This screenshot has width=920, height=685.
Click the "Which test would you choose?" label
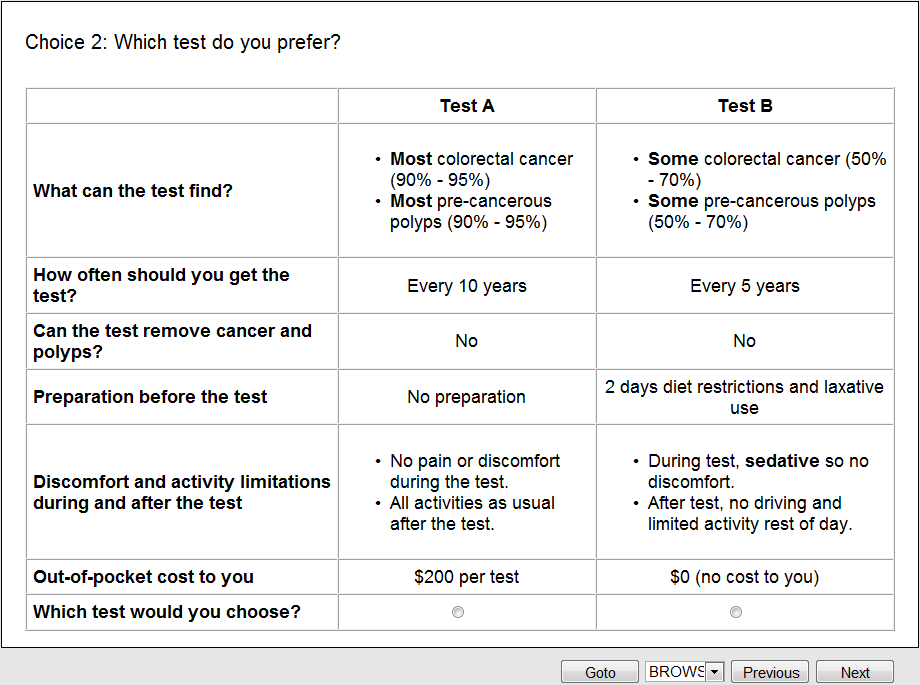(167, 612)
